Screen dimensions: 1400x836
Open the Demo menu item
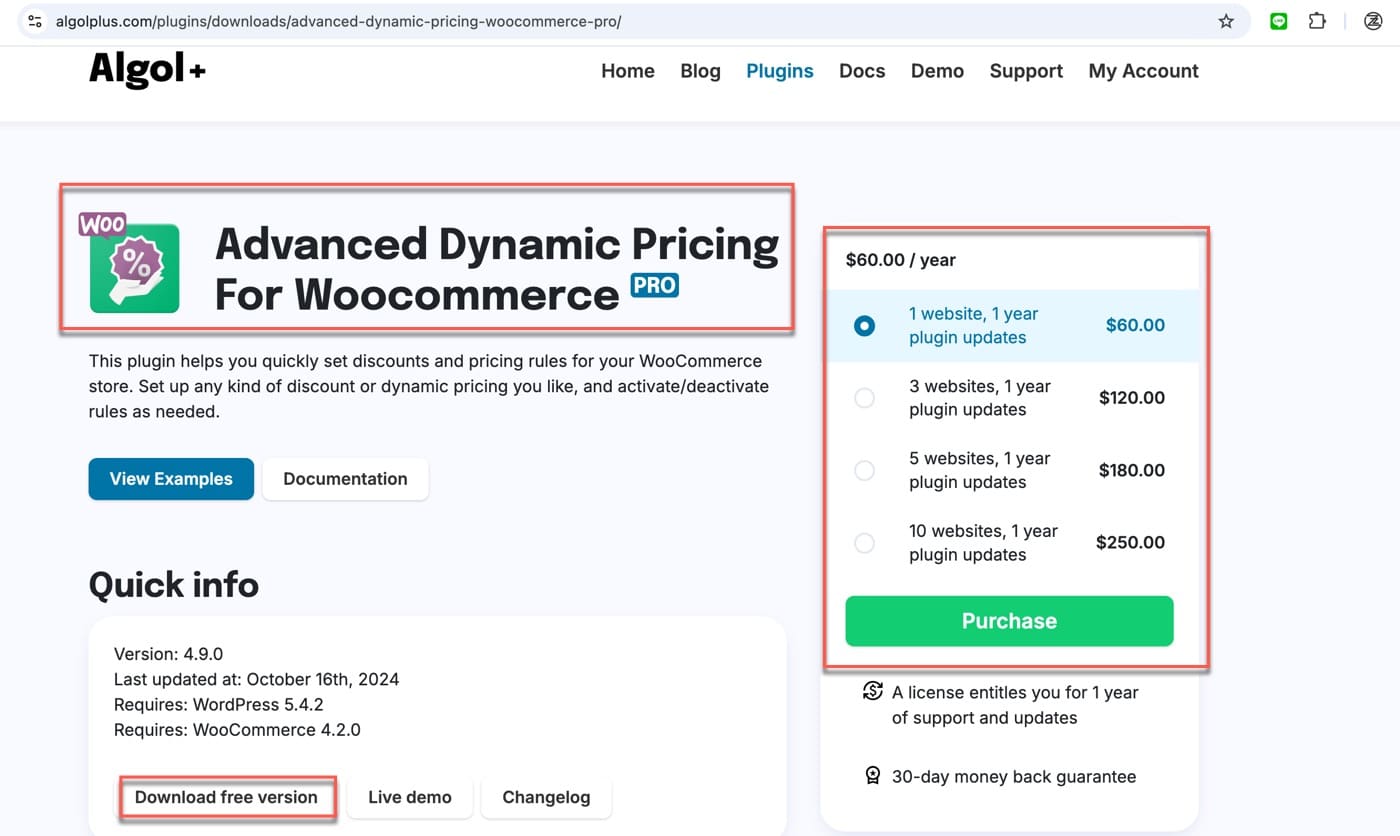(937, 71)
